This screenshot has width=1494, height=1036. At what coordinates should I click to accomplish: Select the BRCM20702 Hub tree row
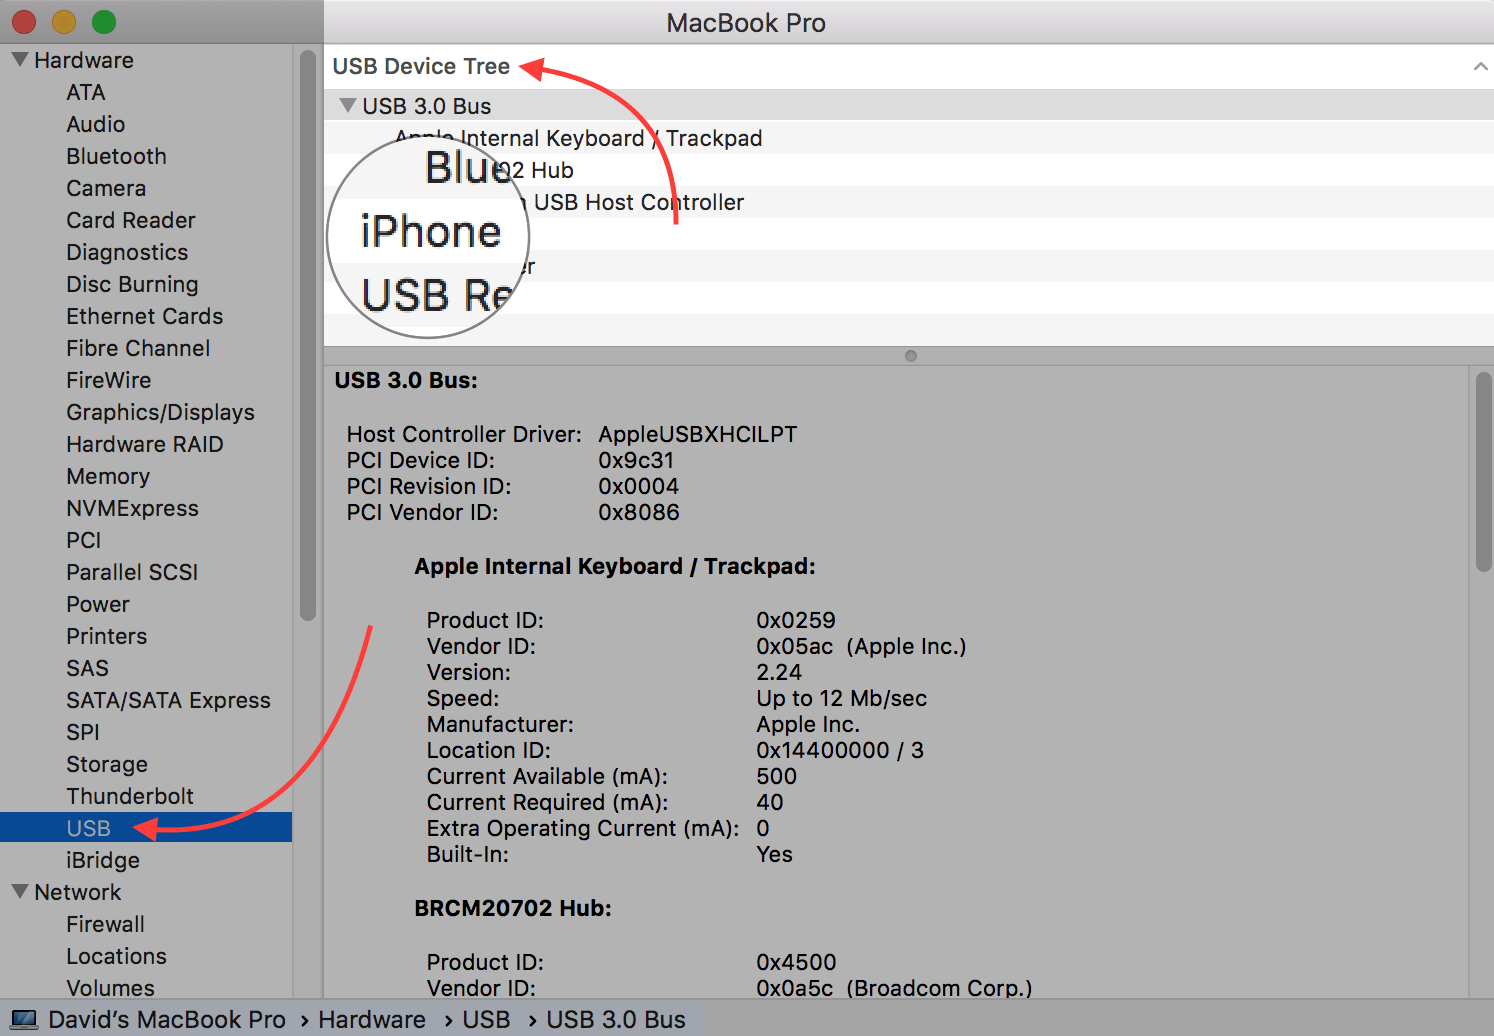pos(909,170)
